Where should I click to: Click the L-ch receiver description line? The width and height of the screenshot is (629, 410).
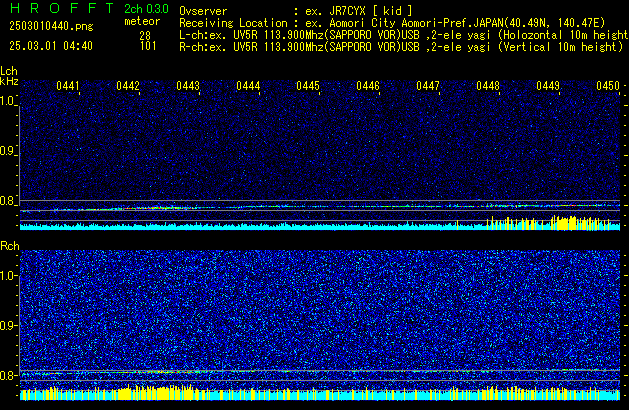click(404, 35)
